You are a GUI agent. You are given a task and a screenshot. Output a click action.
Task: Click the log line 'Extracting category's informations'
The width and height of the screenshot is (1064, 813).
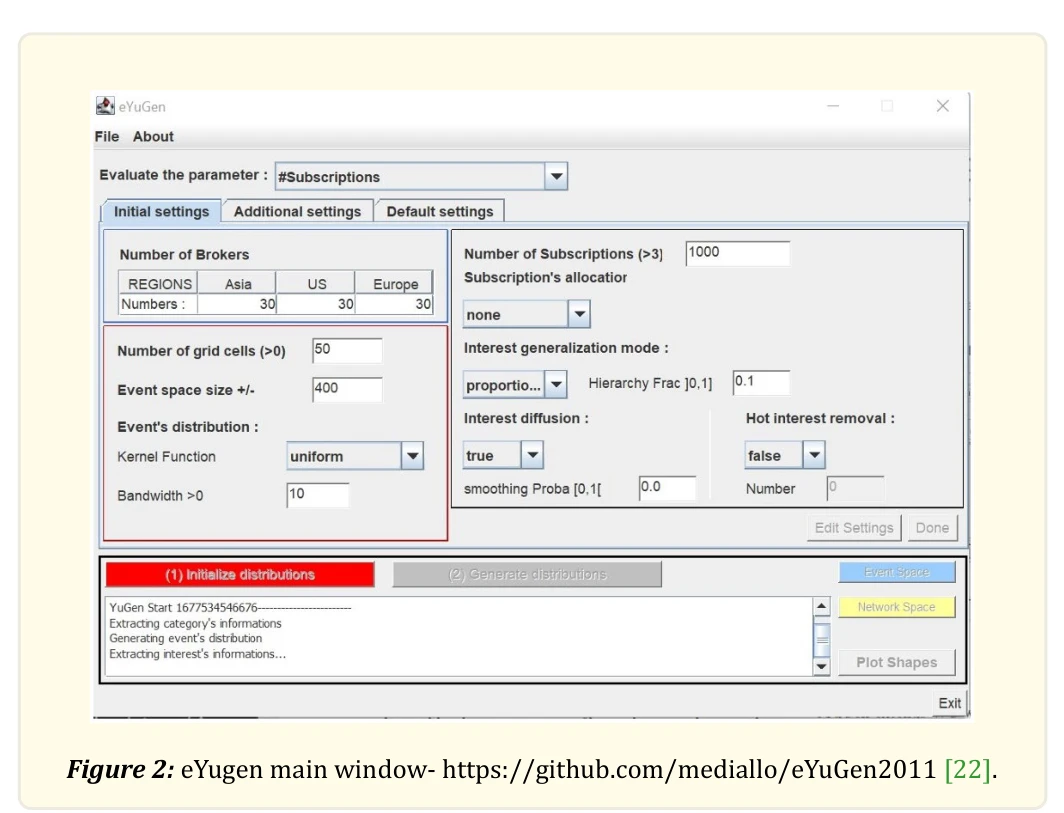coord(195,623)
